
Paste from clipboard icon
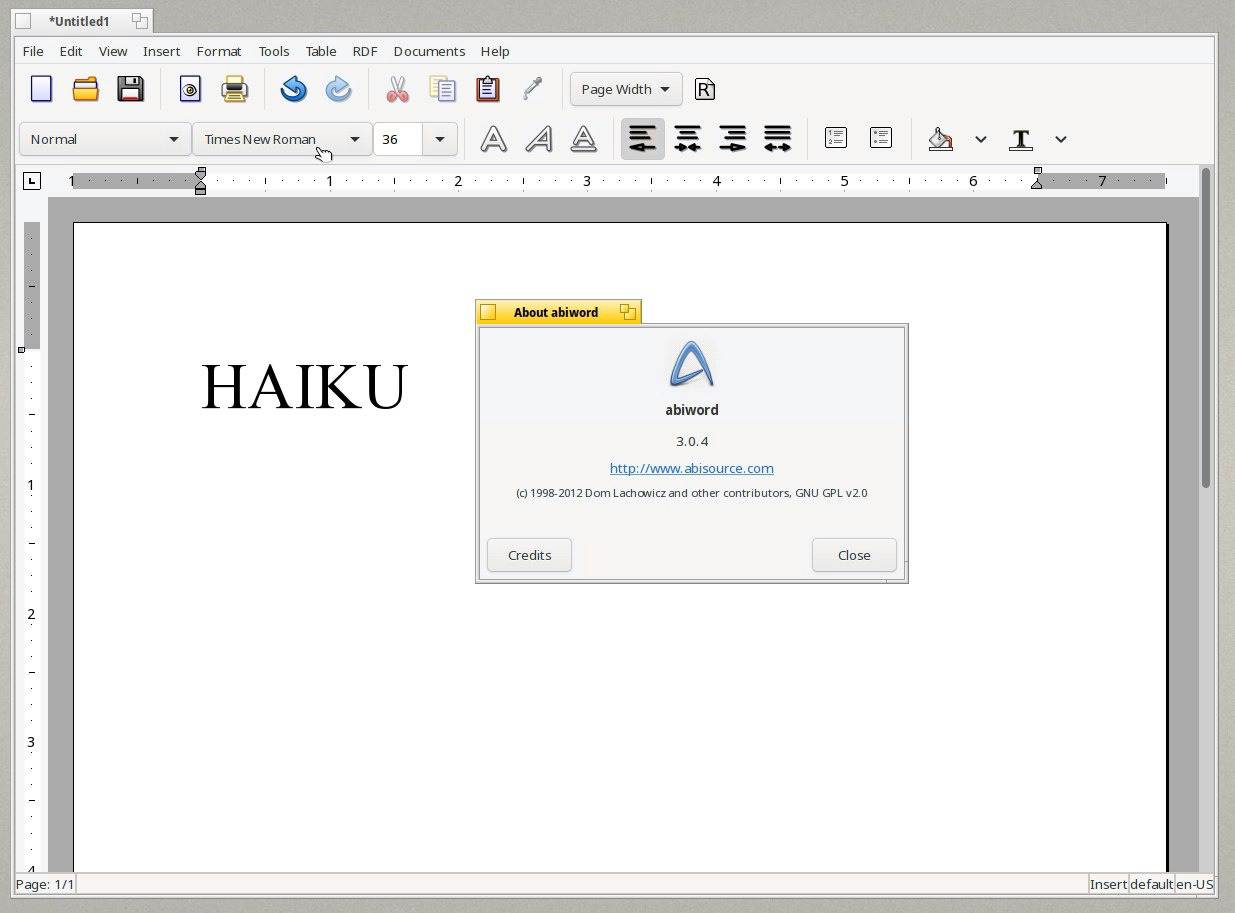coord(488,89)
